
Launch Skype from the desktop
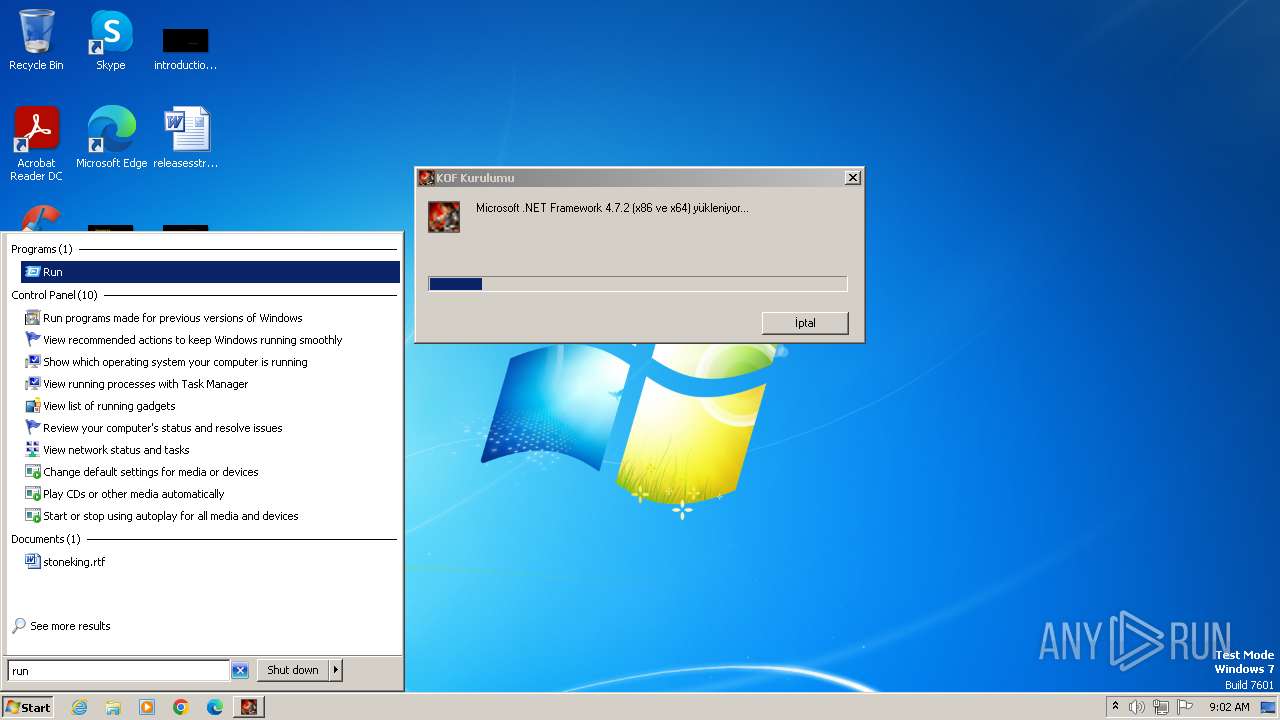110,40
